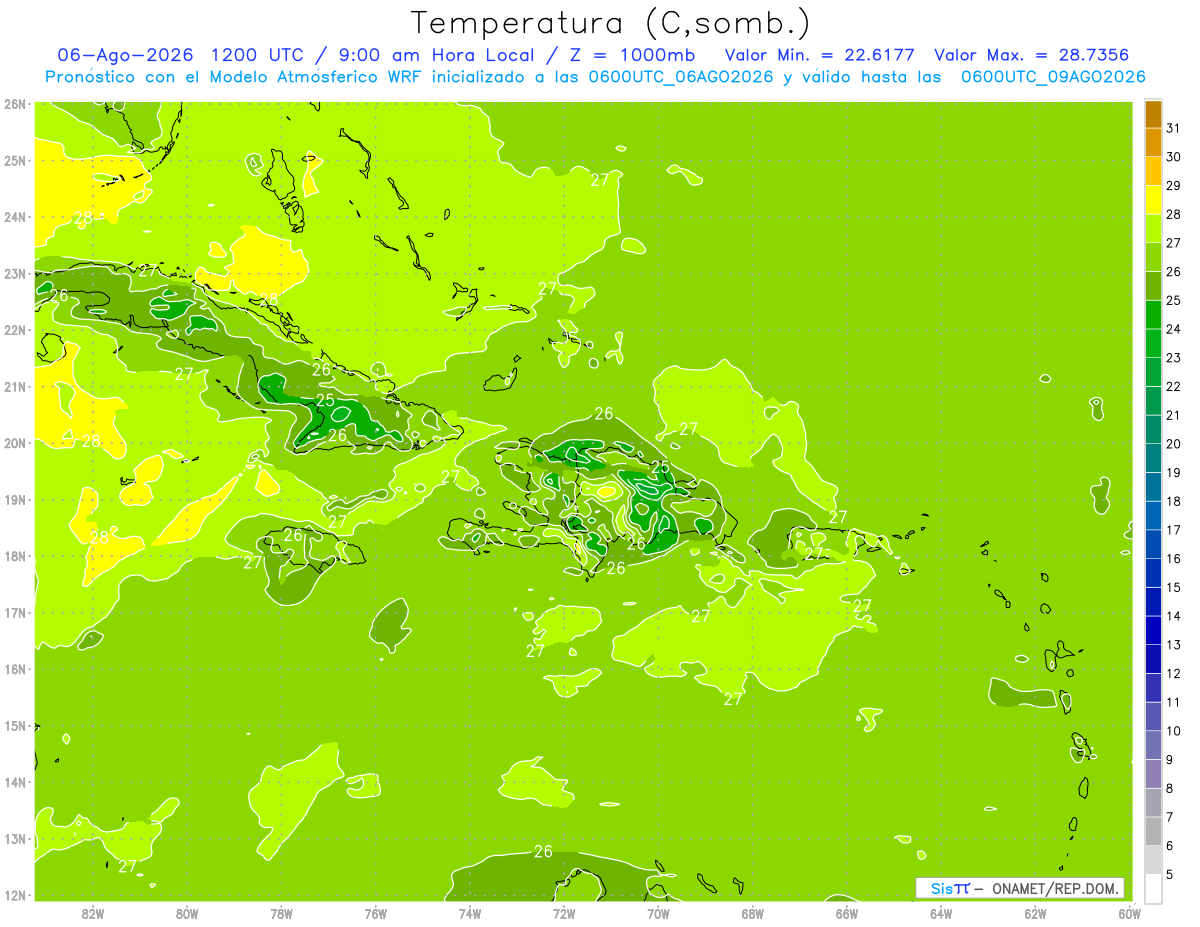This screenshot has height=927, width=1200.
Task: Pick the dark green legend swatch between 24 and 25
Action: click(x=1153, y=315)
